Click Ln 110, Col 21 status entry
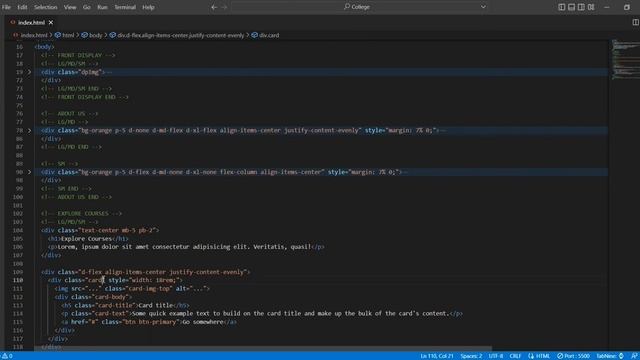The height and width of the screenshot is (360, 640). coord(437,356)
